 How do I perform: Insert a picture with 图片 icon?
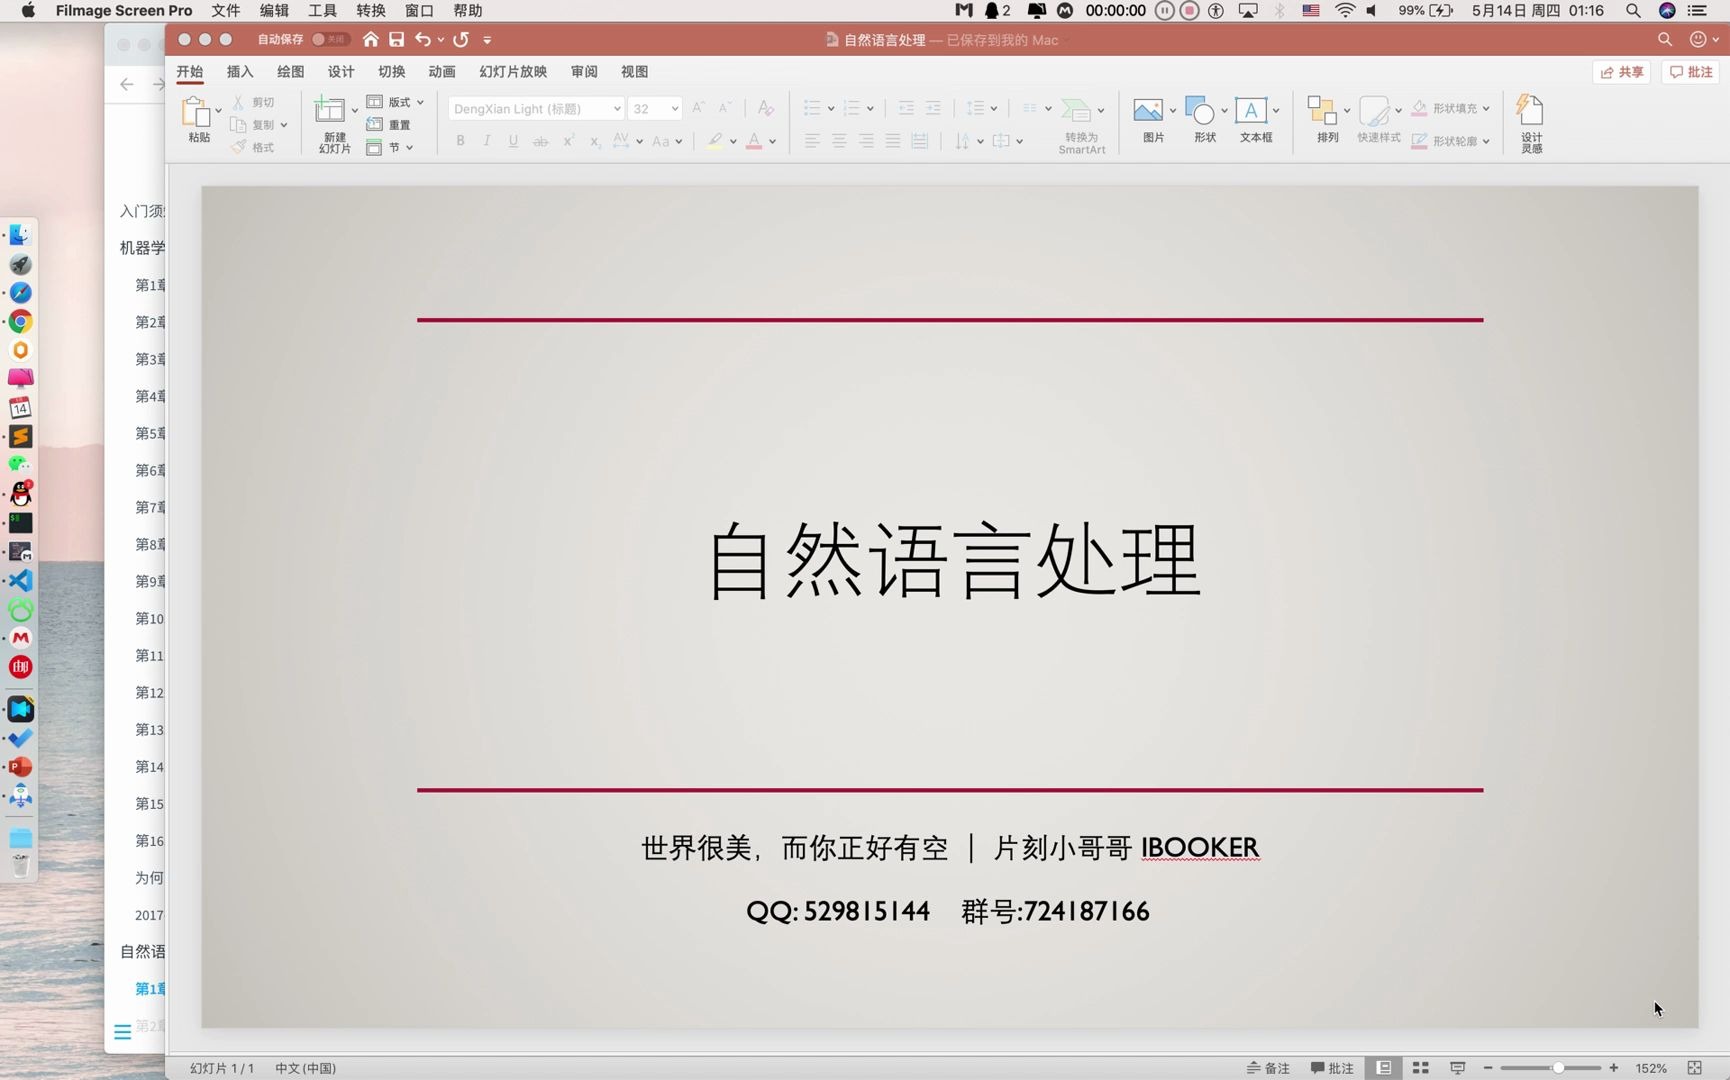pyautogui.click(x=1147, y=110)
